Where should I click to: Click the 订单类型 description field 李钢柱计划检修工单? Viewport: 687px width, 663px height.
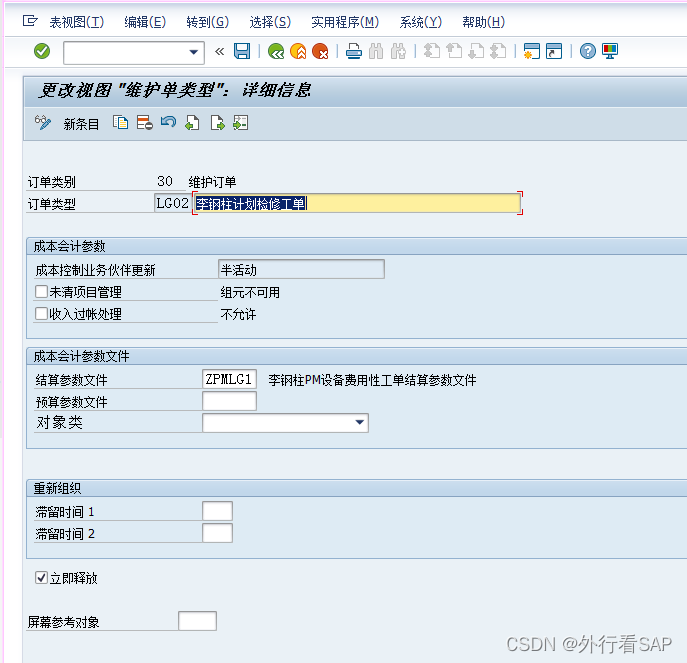[x=358, y=203]
